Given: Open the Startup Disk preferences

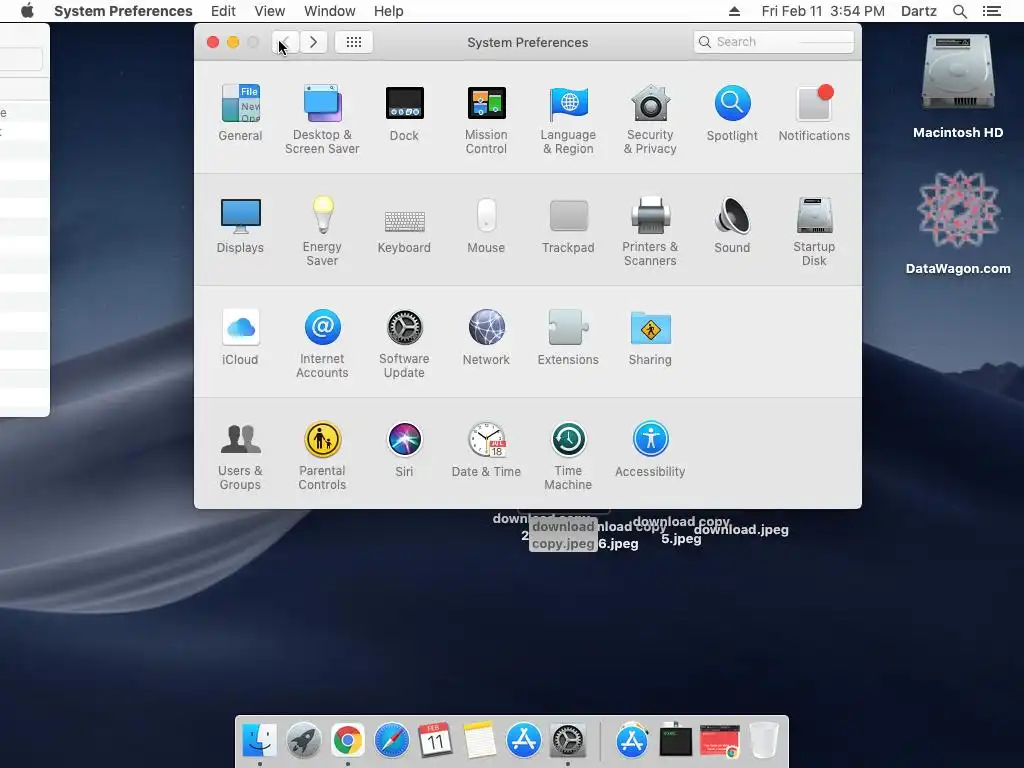Looking at the screenshot, I should pyautogui.click(x=814, y=231).
